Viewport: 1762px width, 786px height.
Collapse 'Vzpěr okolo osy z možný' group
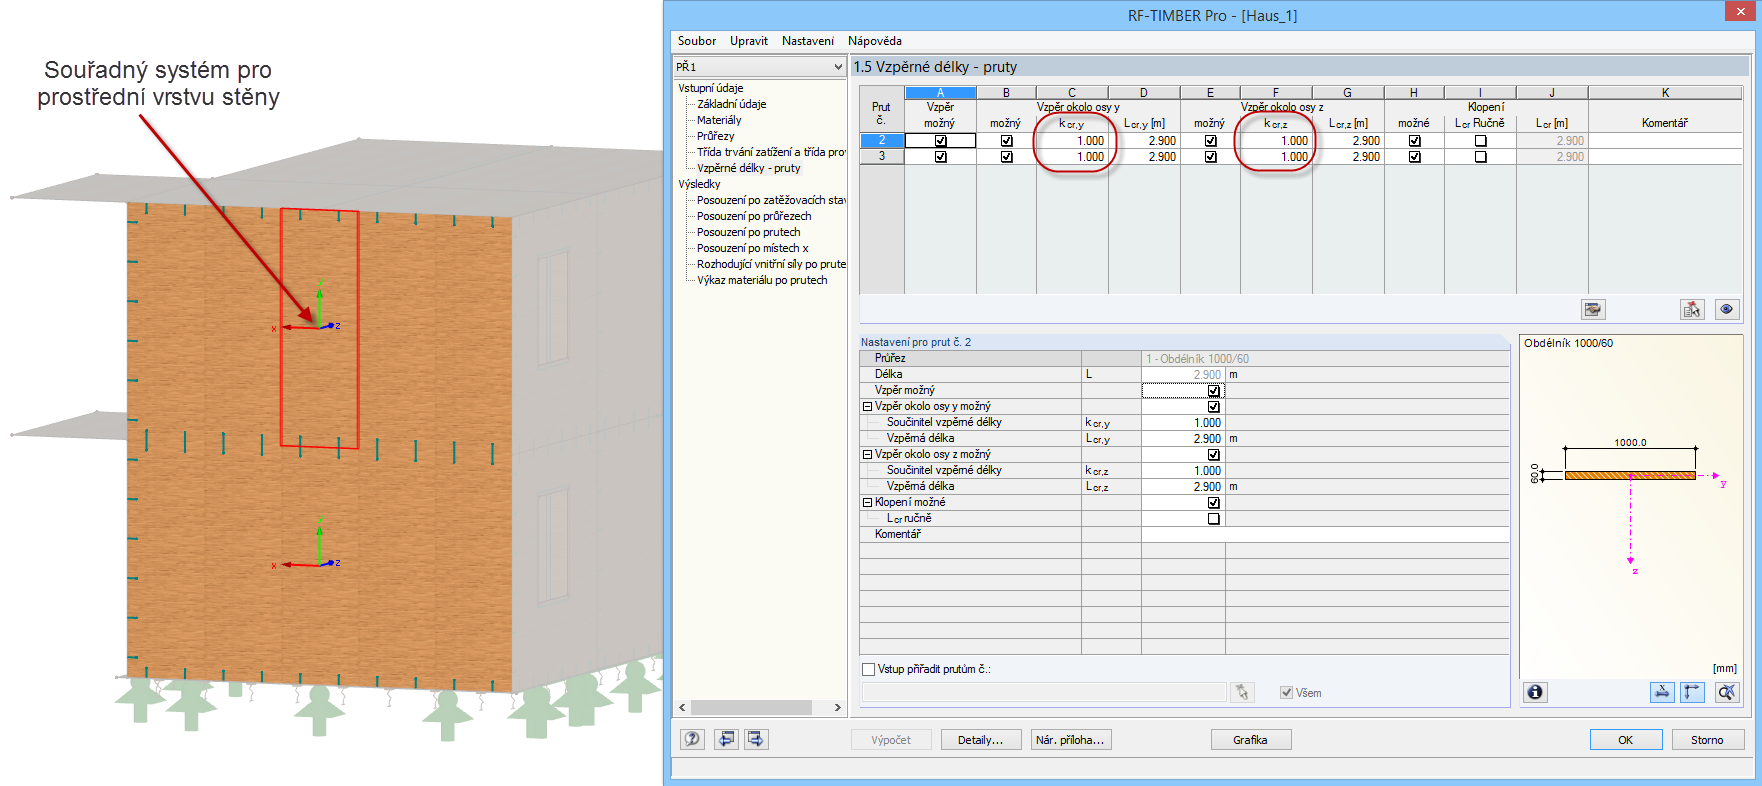click(x=867, y=455)
